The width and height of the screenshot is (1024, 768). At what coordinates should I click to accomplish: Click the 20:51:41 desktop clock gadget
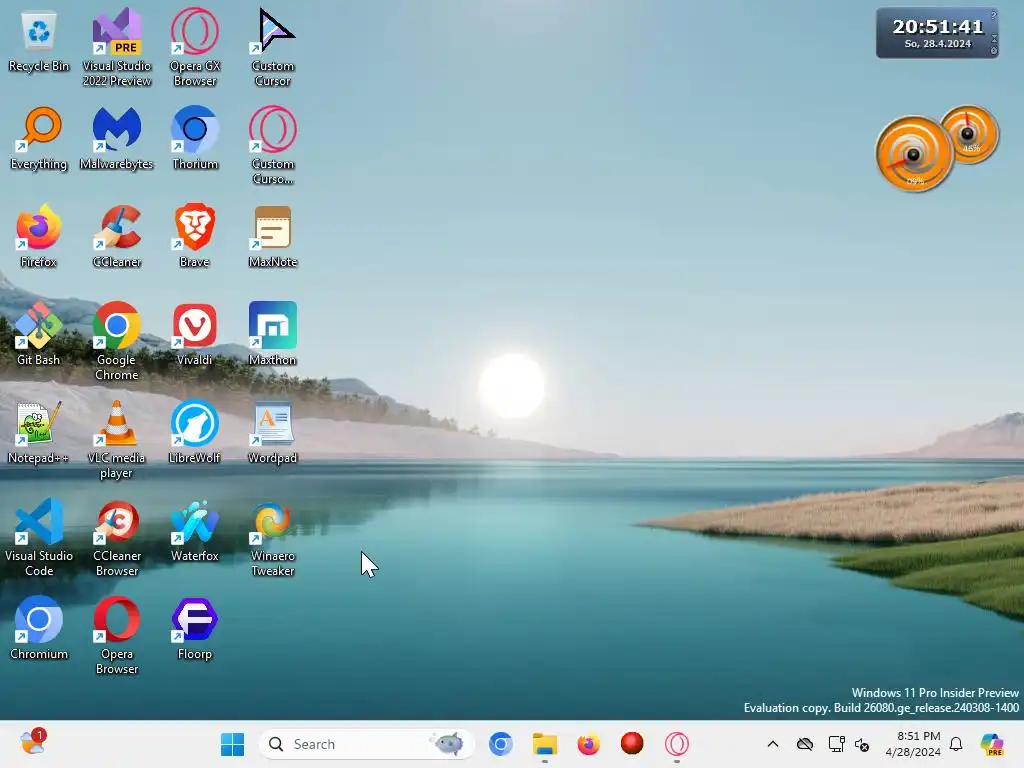tap(937, 33)
